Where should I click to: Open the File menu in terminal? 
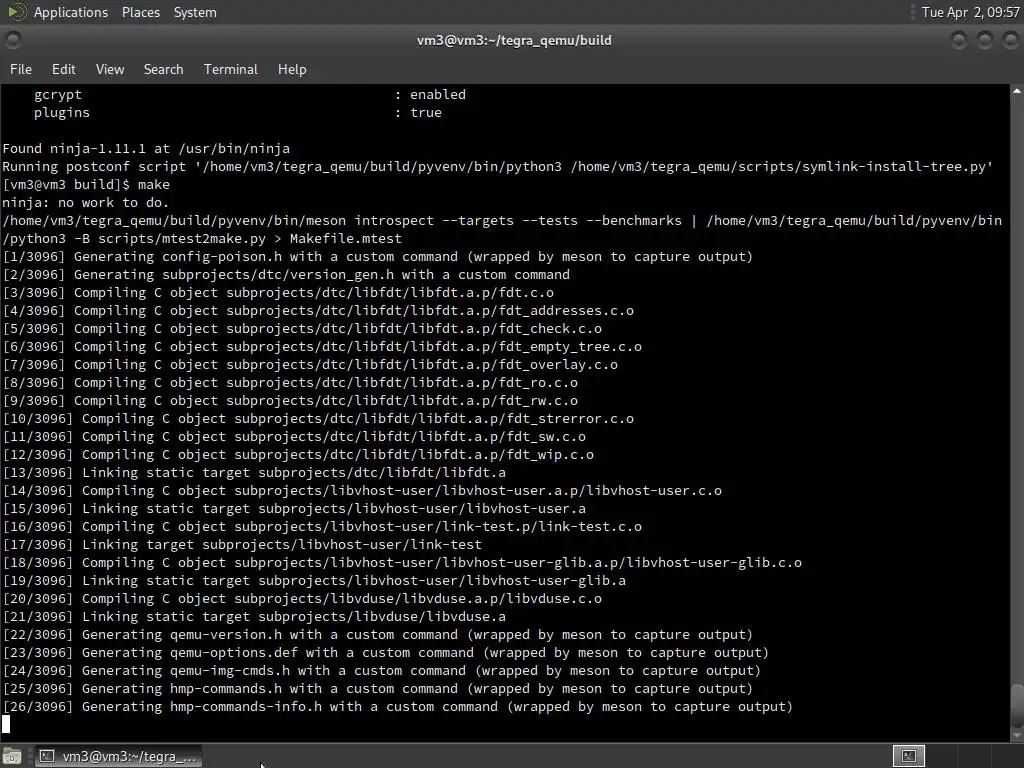point(21,69)
